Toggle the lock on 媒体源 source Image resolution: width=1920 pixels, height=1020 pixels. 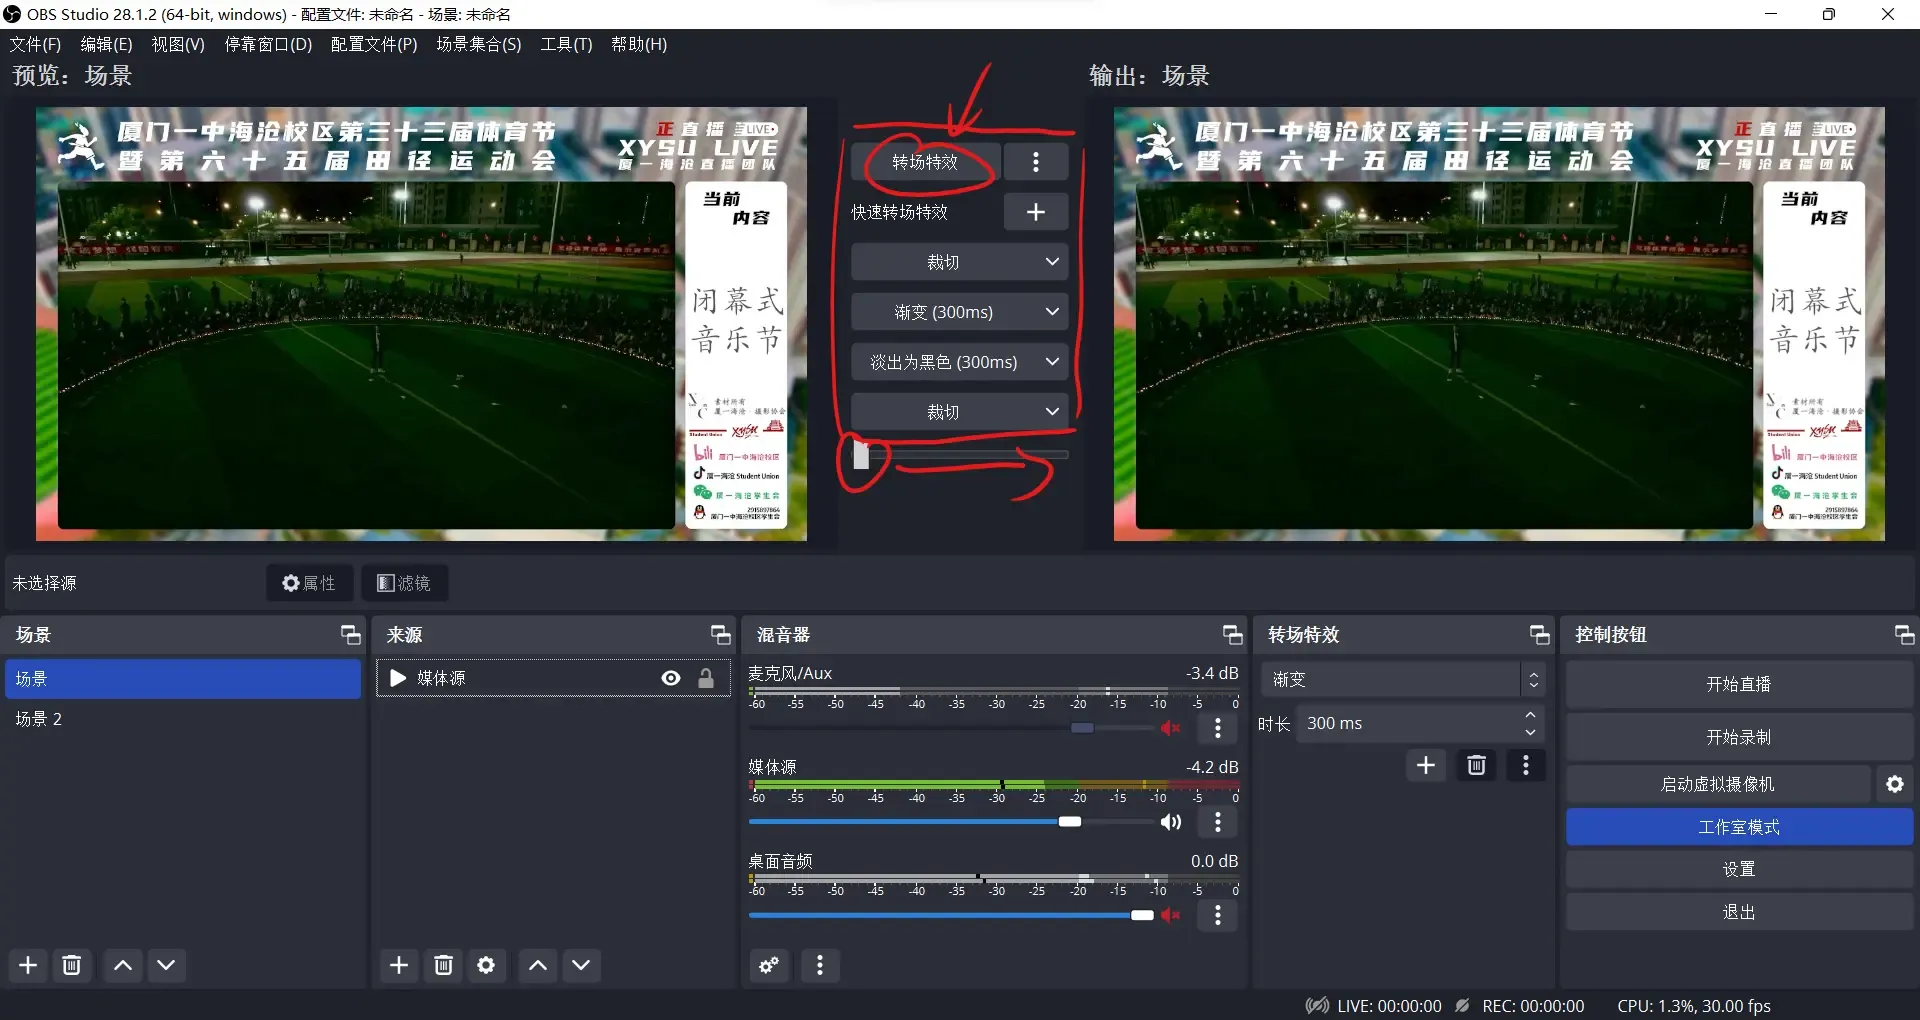click(706, 678)
